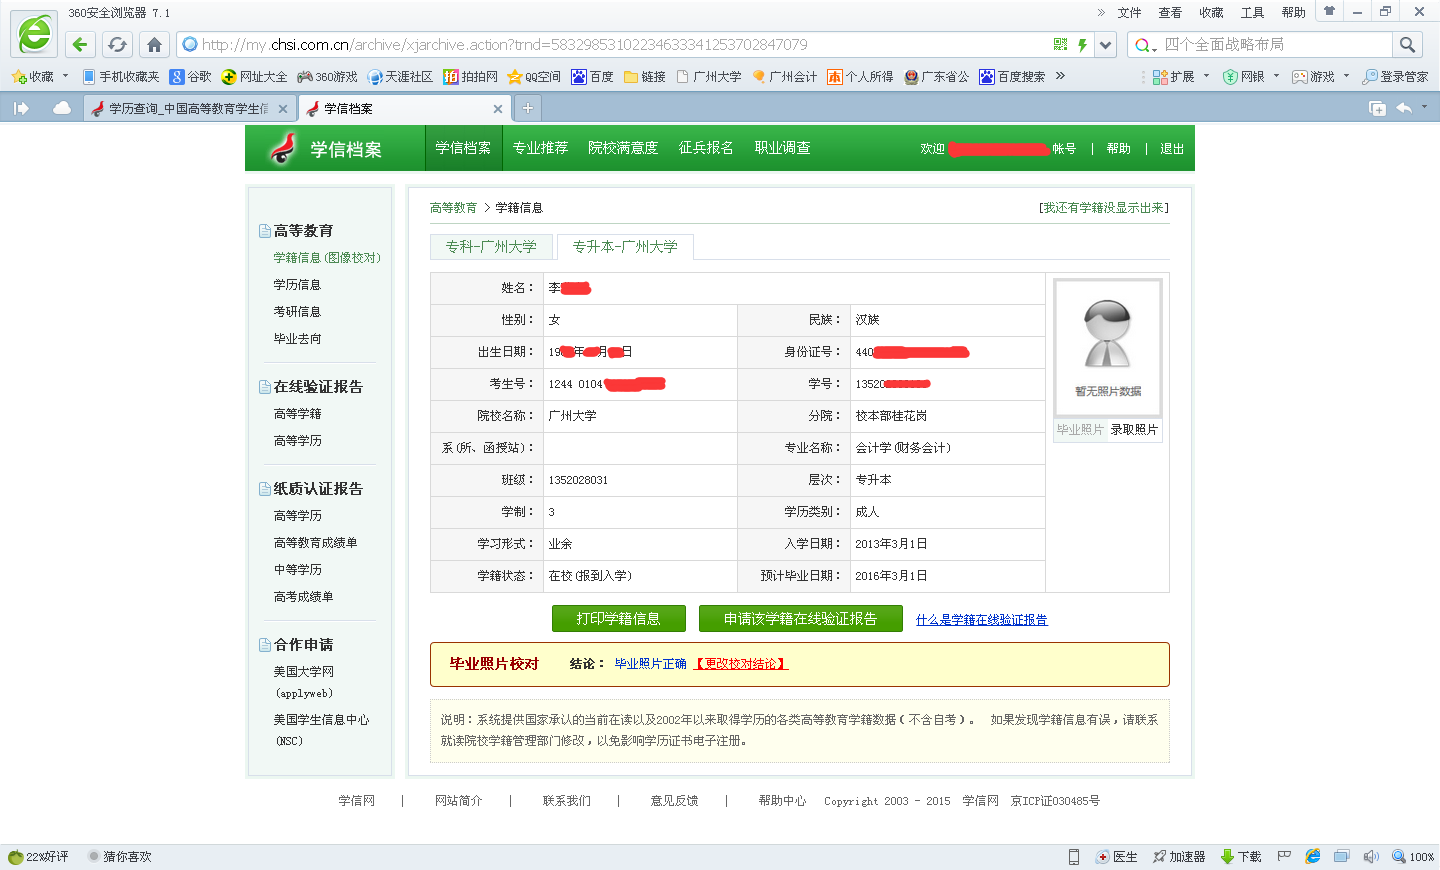The height and width of the screenshot is (870, 1440).
Task: Open the 网址大全 bookmark
Action: 254,76
